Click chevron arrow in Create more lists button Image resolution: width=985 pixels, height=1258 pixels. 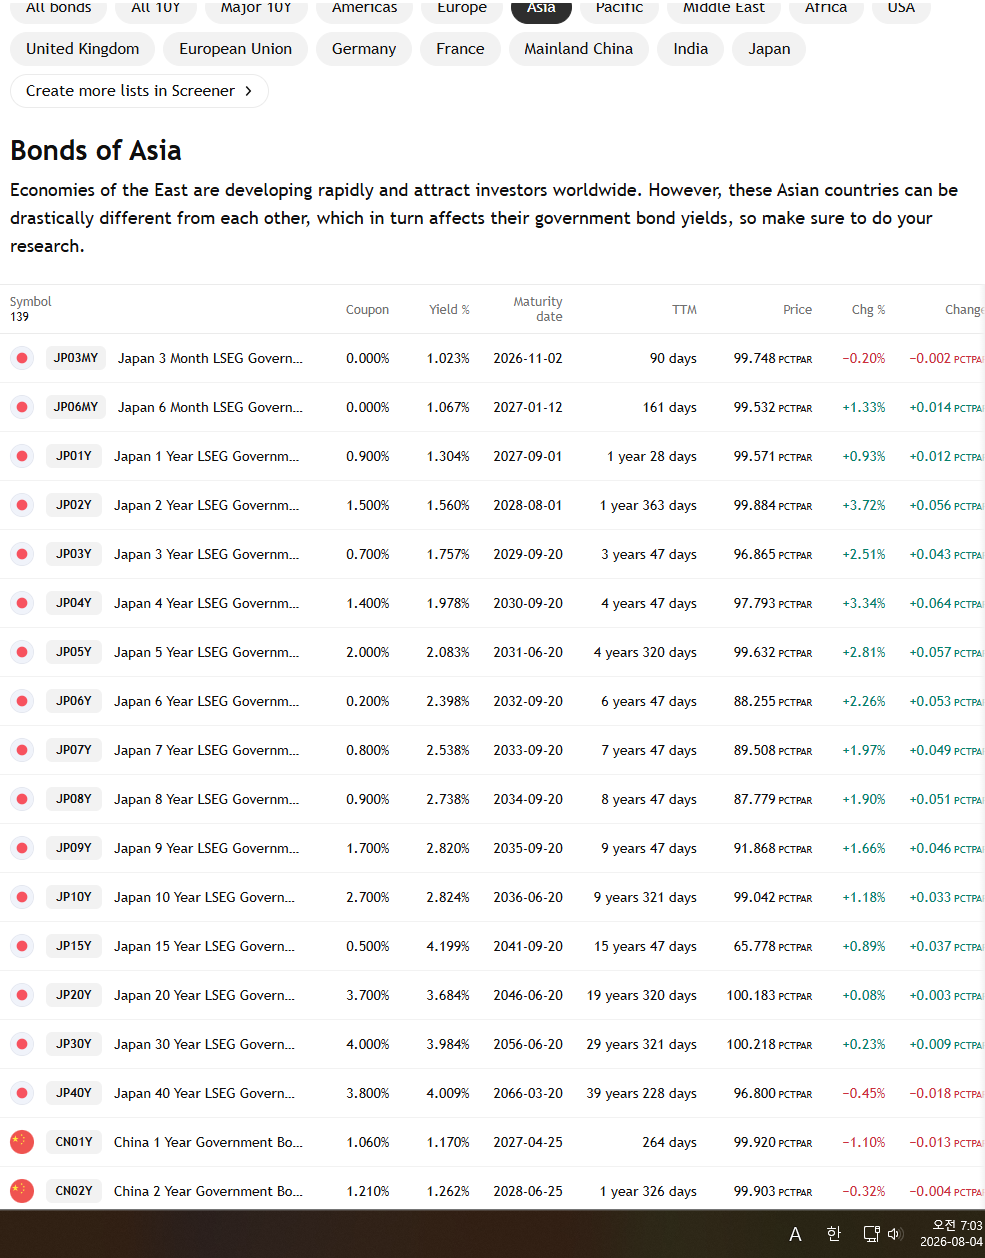tap(248, 91)
